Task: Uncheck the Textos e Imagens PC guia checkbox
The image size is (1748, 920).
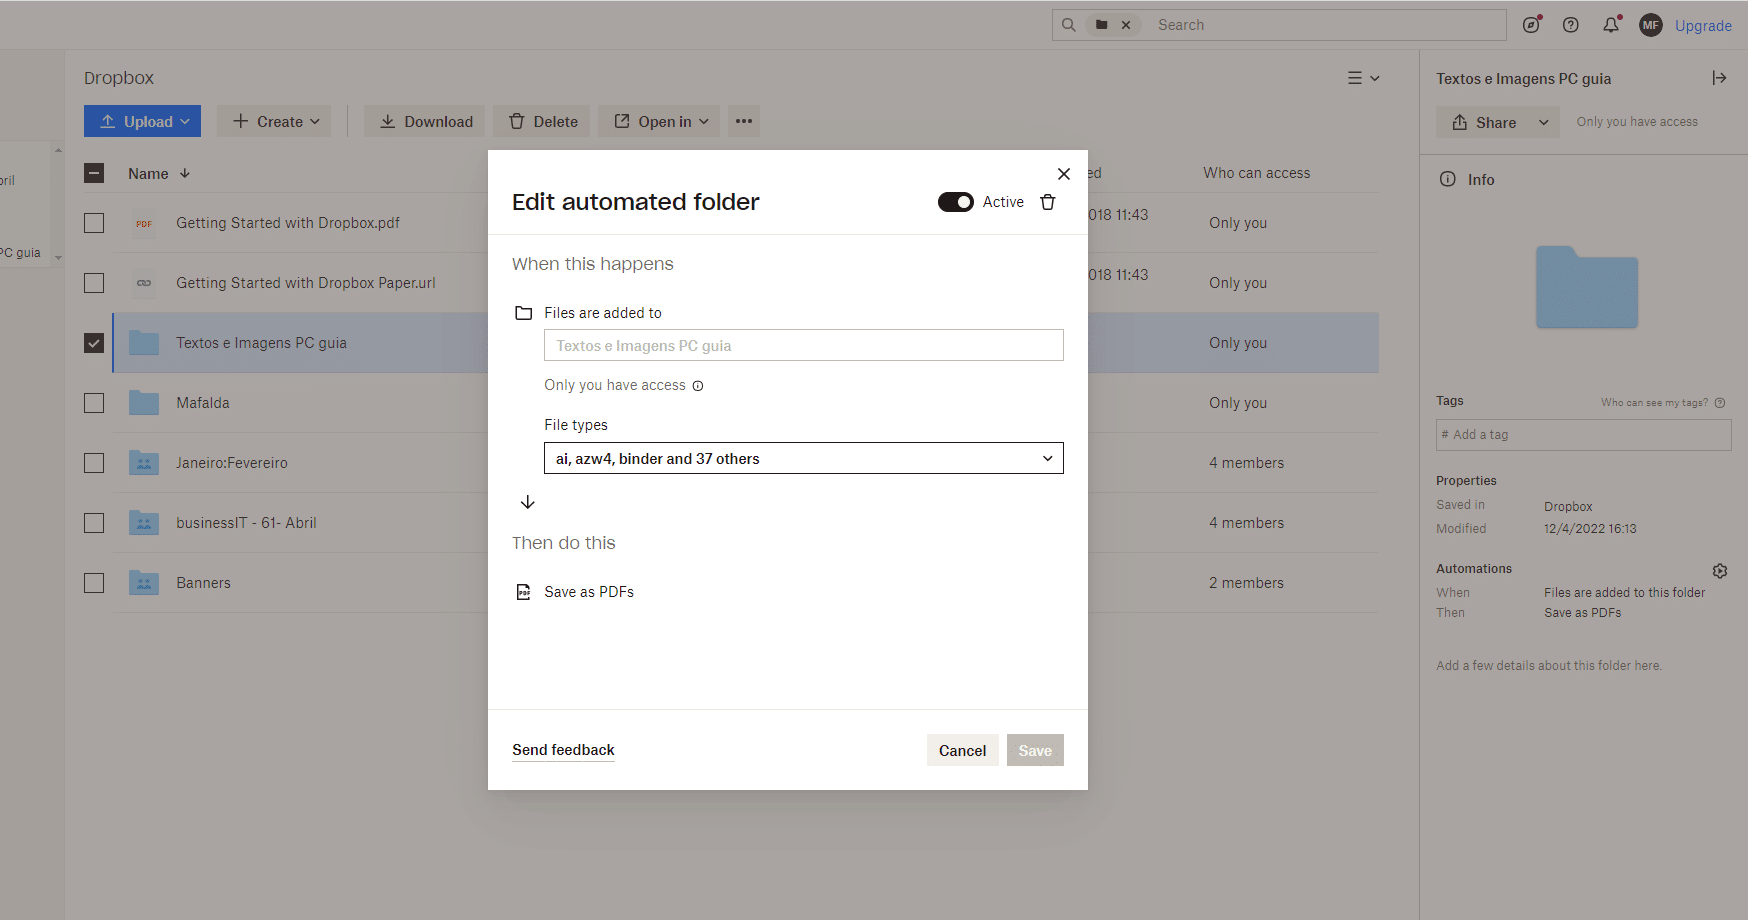Action: click(94, 343)
